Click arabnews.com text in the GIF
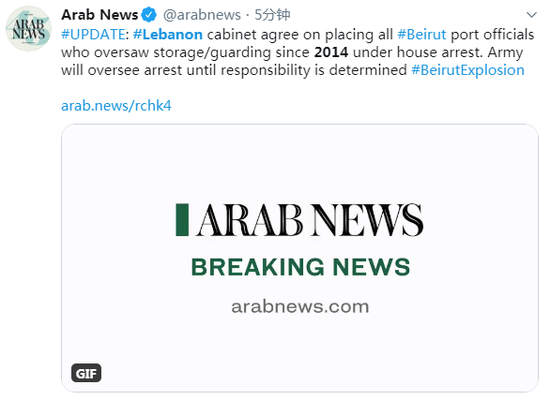Viewport: 550px width, 400px height. [300, 307]
